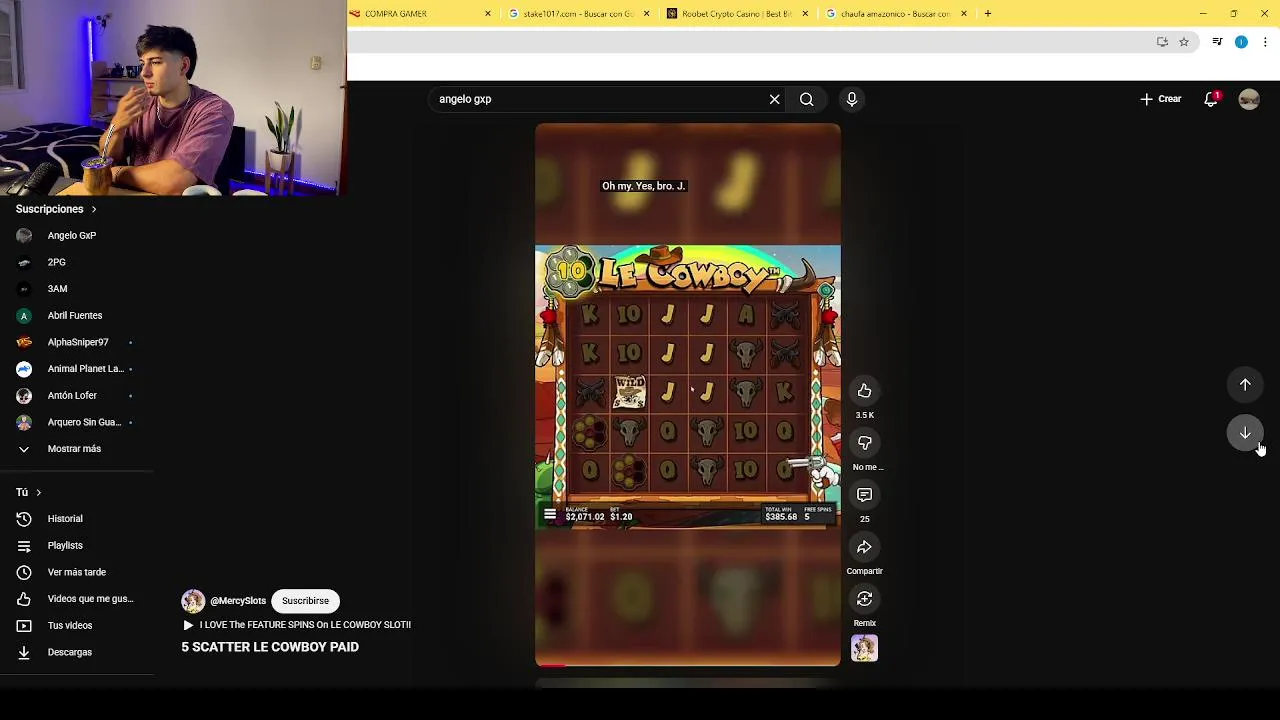Open a new browser tab
The height and width of the screenshot is (720, 1280).
[988, 14]
